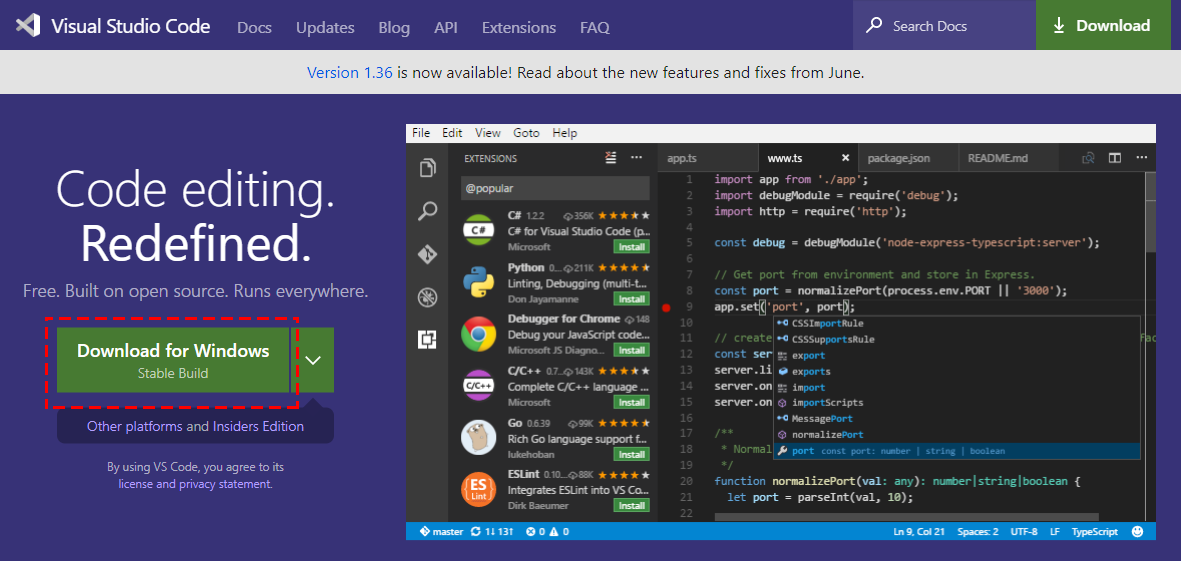
Task: Open the editor ellipsis more actions menu
Action: [x=1142, y=158]
